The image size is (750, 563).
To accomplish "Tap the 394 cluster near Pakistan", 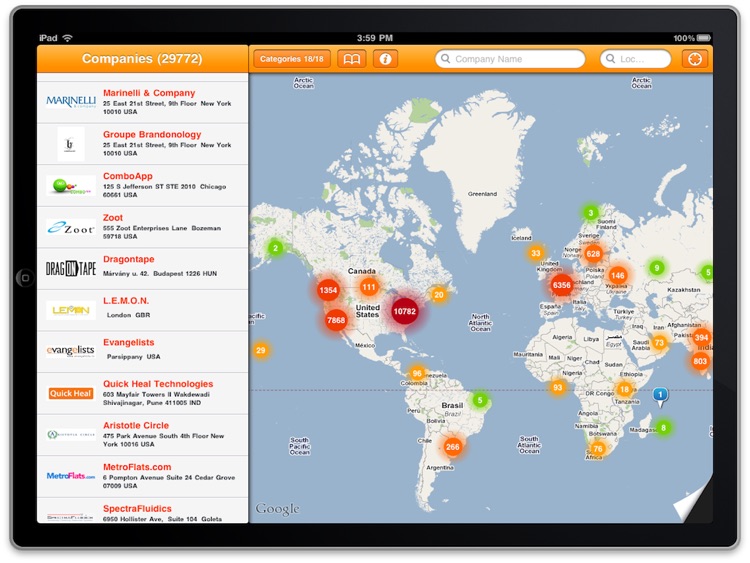I will pos(701,337).
